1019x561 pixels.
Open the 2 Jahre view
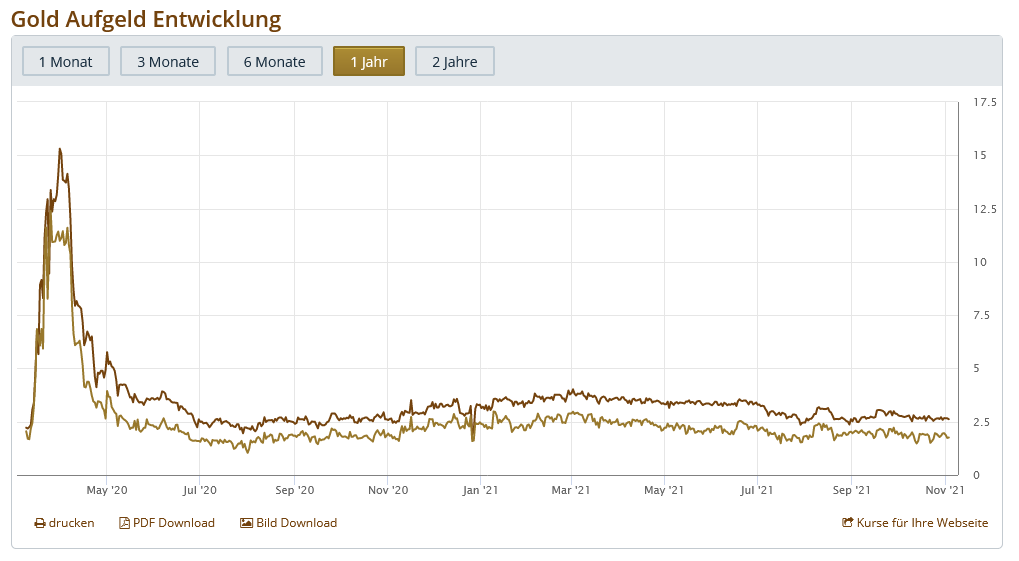click(x=454, y=61)
